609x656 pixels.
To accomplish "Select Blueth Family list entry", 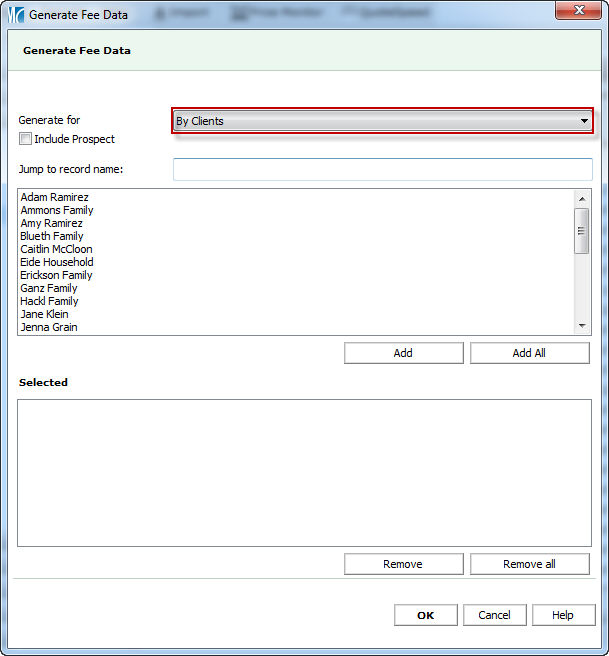I will point(52,236).
